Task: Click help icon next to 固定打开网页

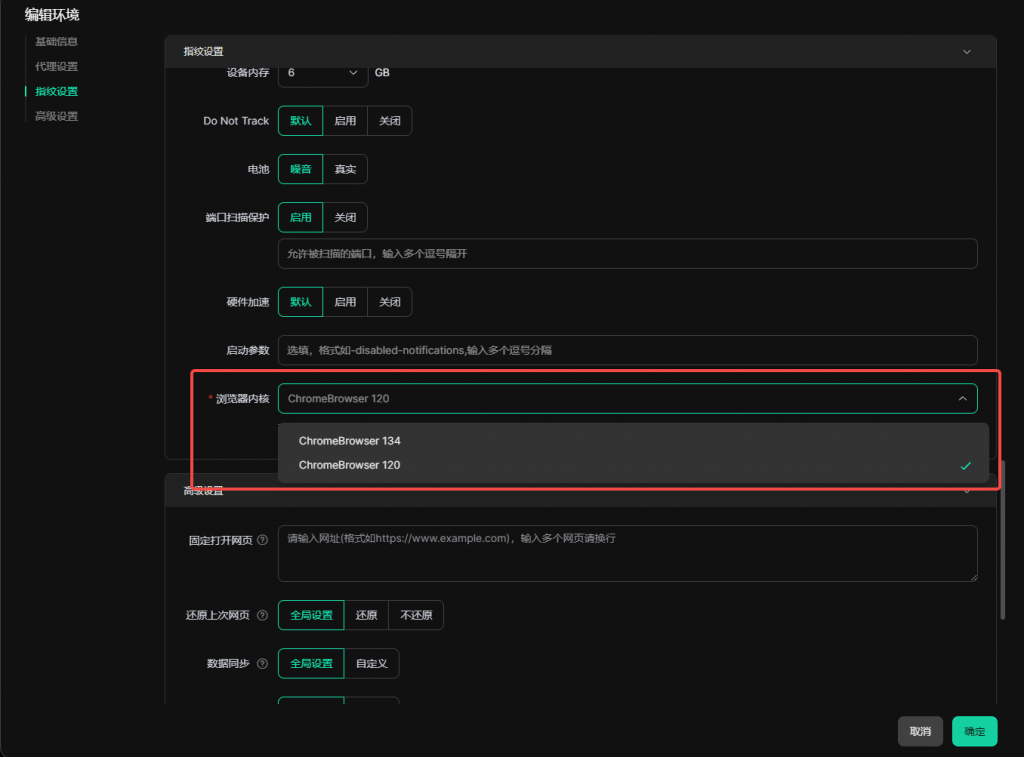Action: click(x=263, y=540)
